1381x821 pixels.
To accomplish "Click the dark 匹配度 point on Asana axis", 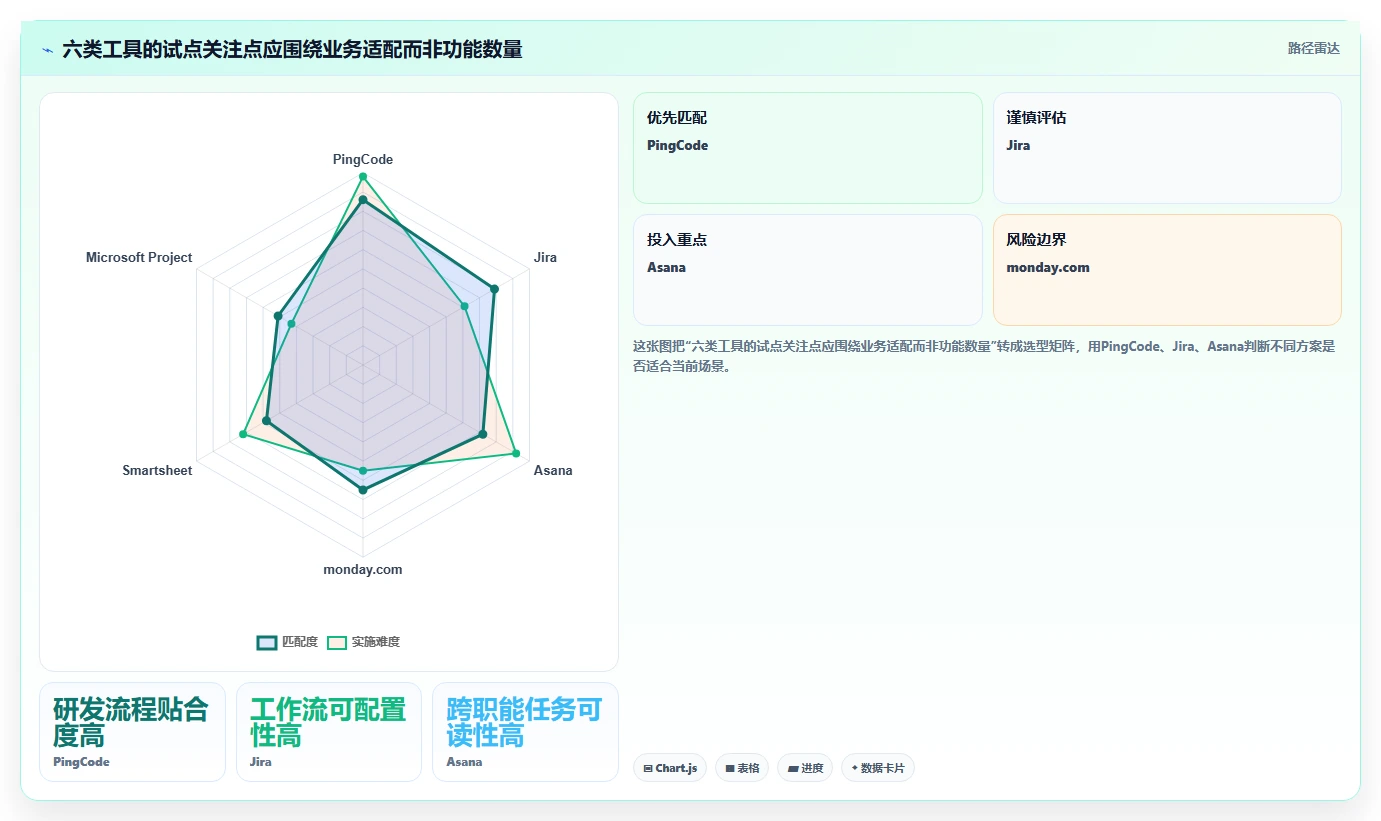I will coord(482,434).
